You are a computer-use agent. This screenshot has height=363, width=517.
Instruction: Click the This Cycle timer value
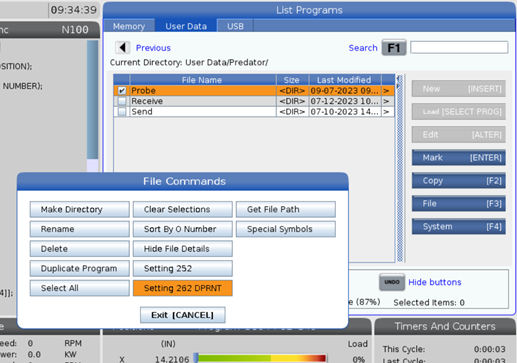tap(490, 349)
